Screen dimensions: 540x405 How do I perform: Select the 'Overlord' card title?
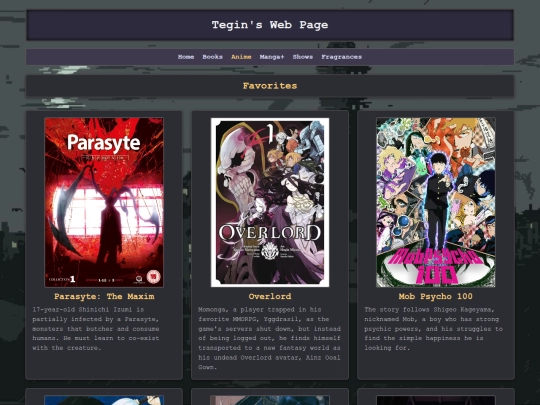(270, 297)
